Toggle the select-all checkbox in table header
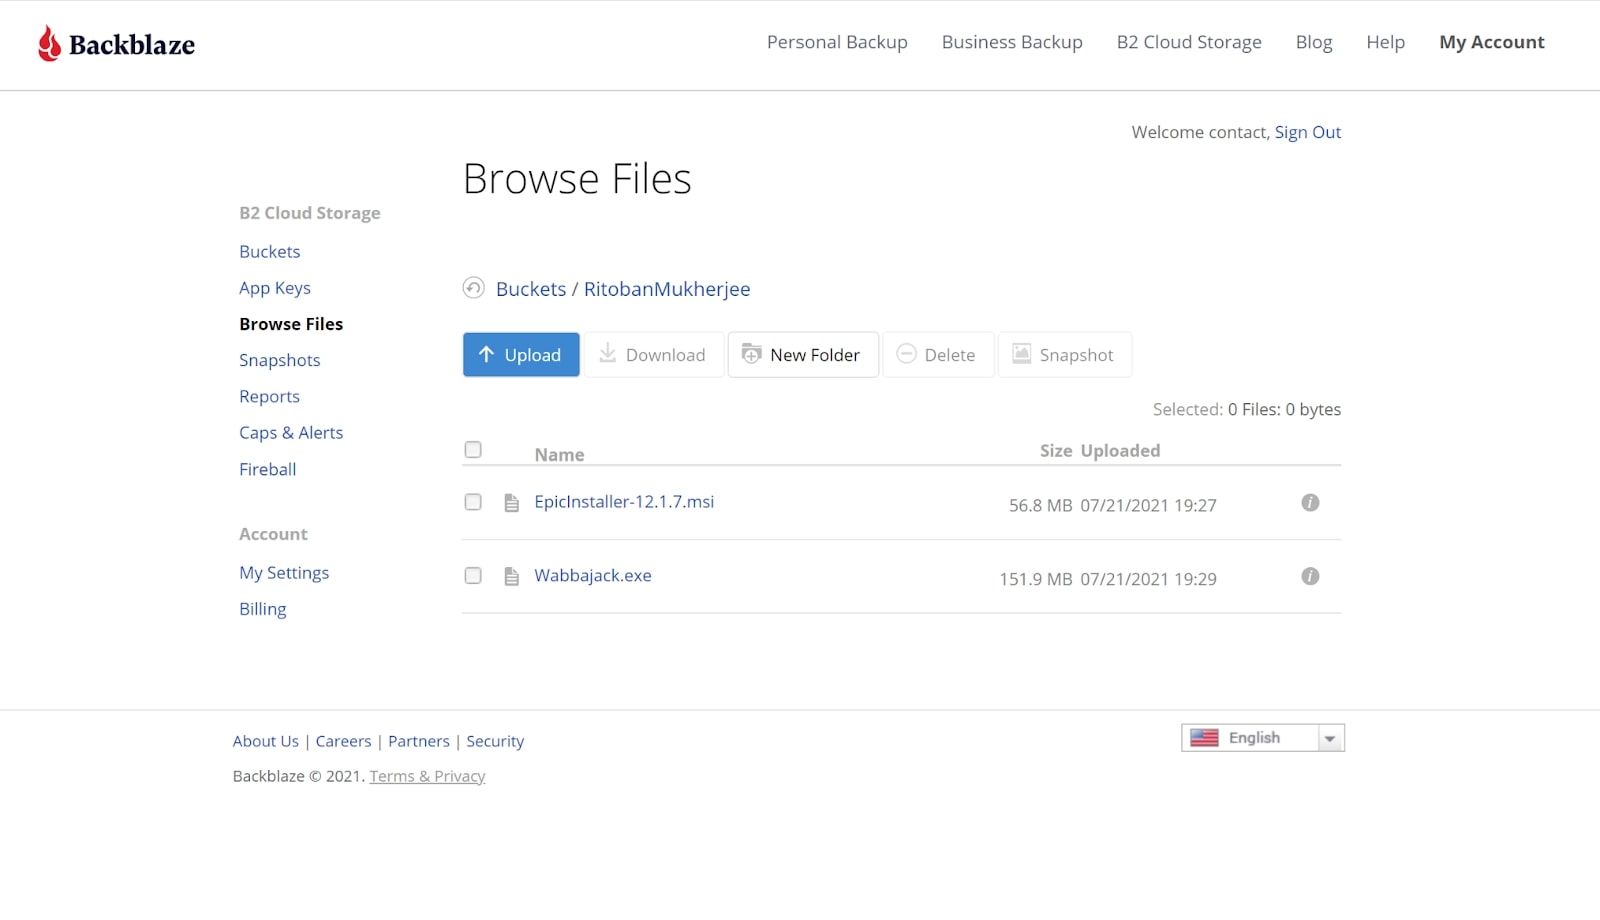 pos(473,450)
